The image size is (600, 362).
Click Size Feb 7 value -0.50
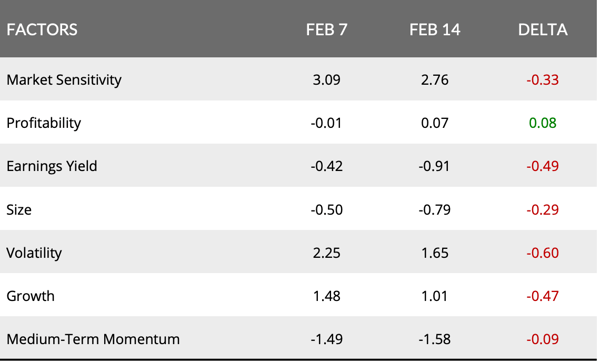click(x=326, y=210)
